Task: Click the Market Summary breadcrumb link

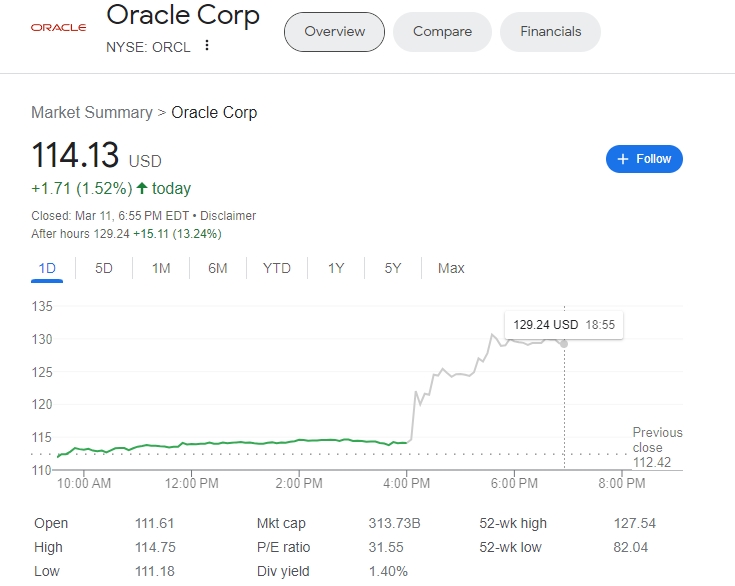Action: pos(92,113)
